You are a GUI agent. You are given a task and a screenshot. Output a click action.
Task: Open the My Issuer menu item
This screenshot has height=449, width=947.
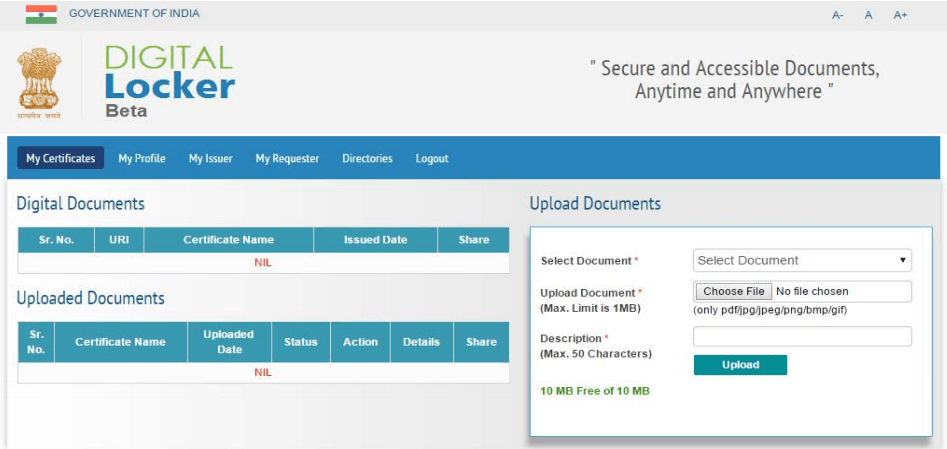point(211,158)
